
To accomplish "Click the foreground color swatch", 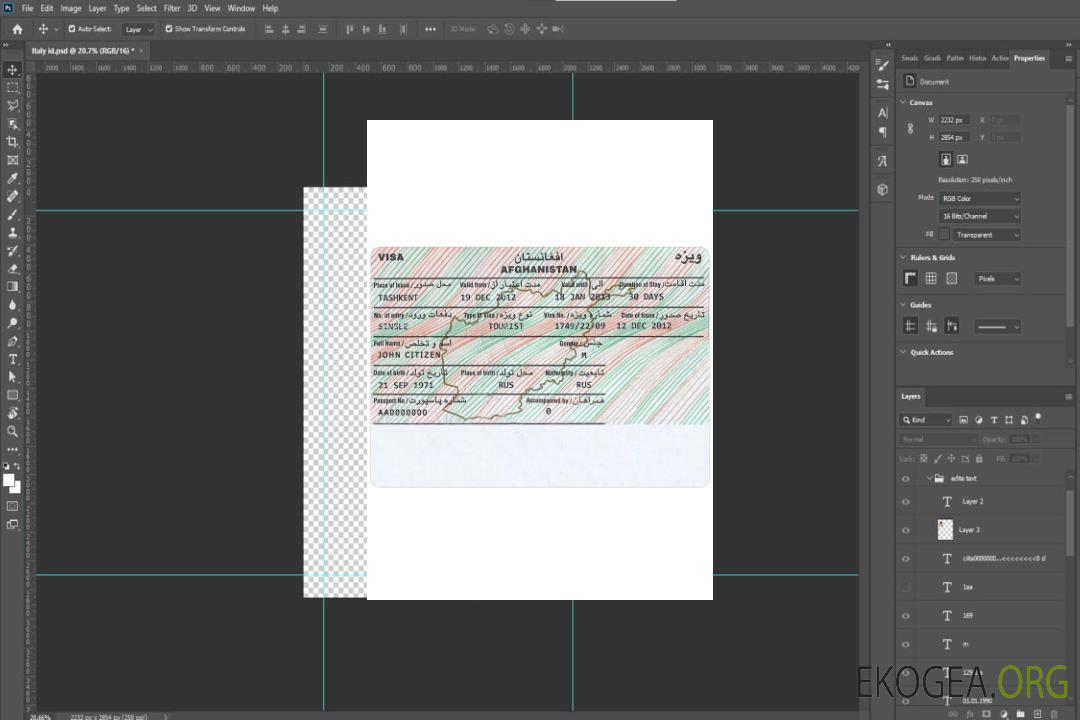I will coord(9,480).
